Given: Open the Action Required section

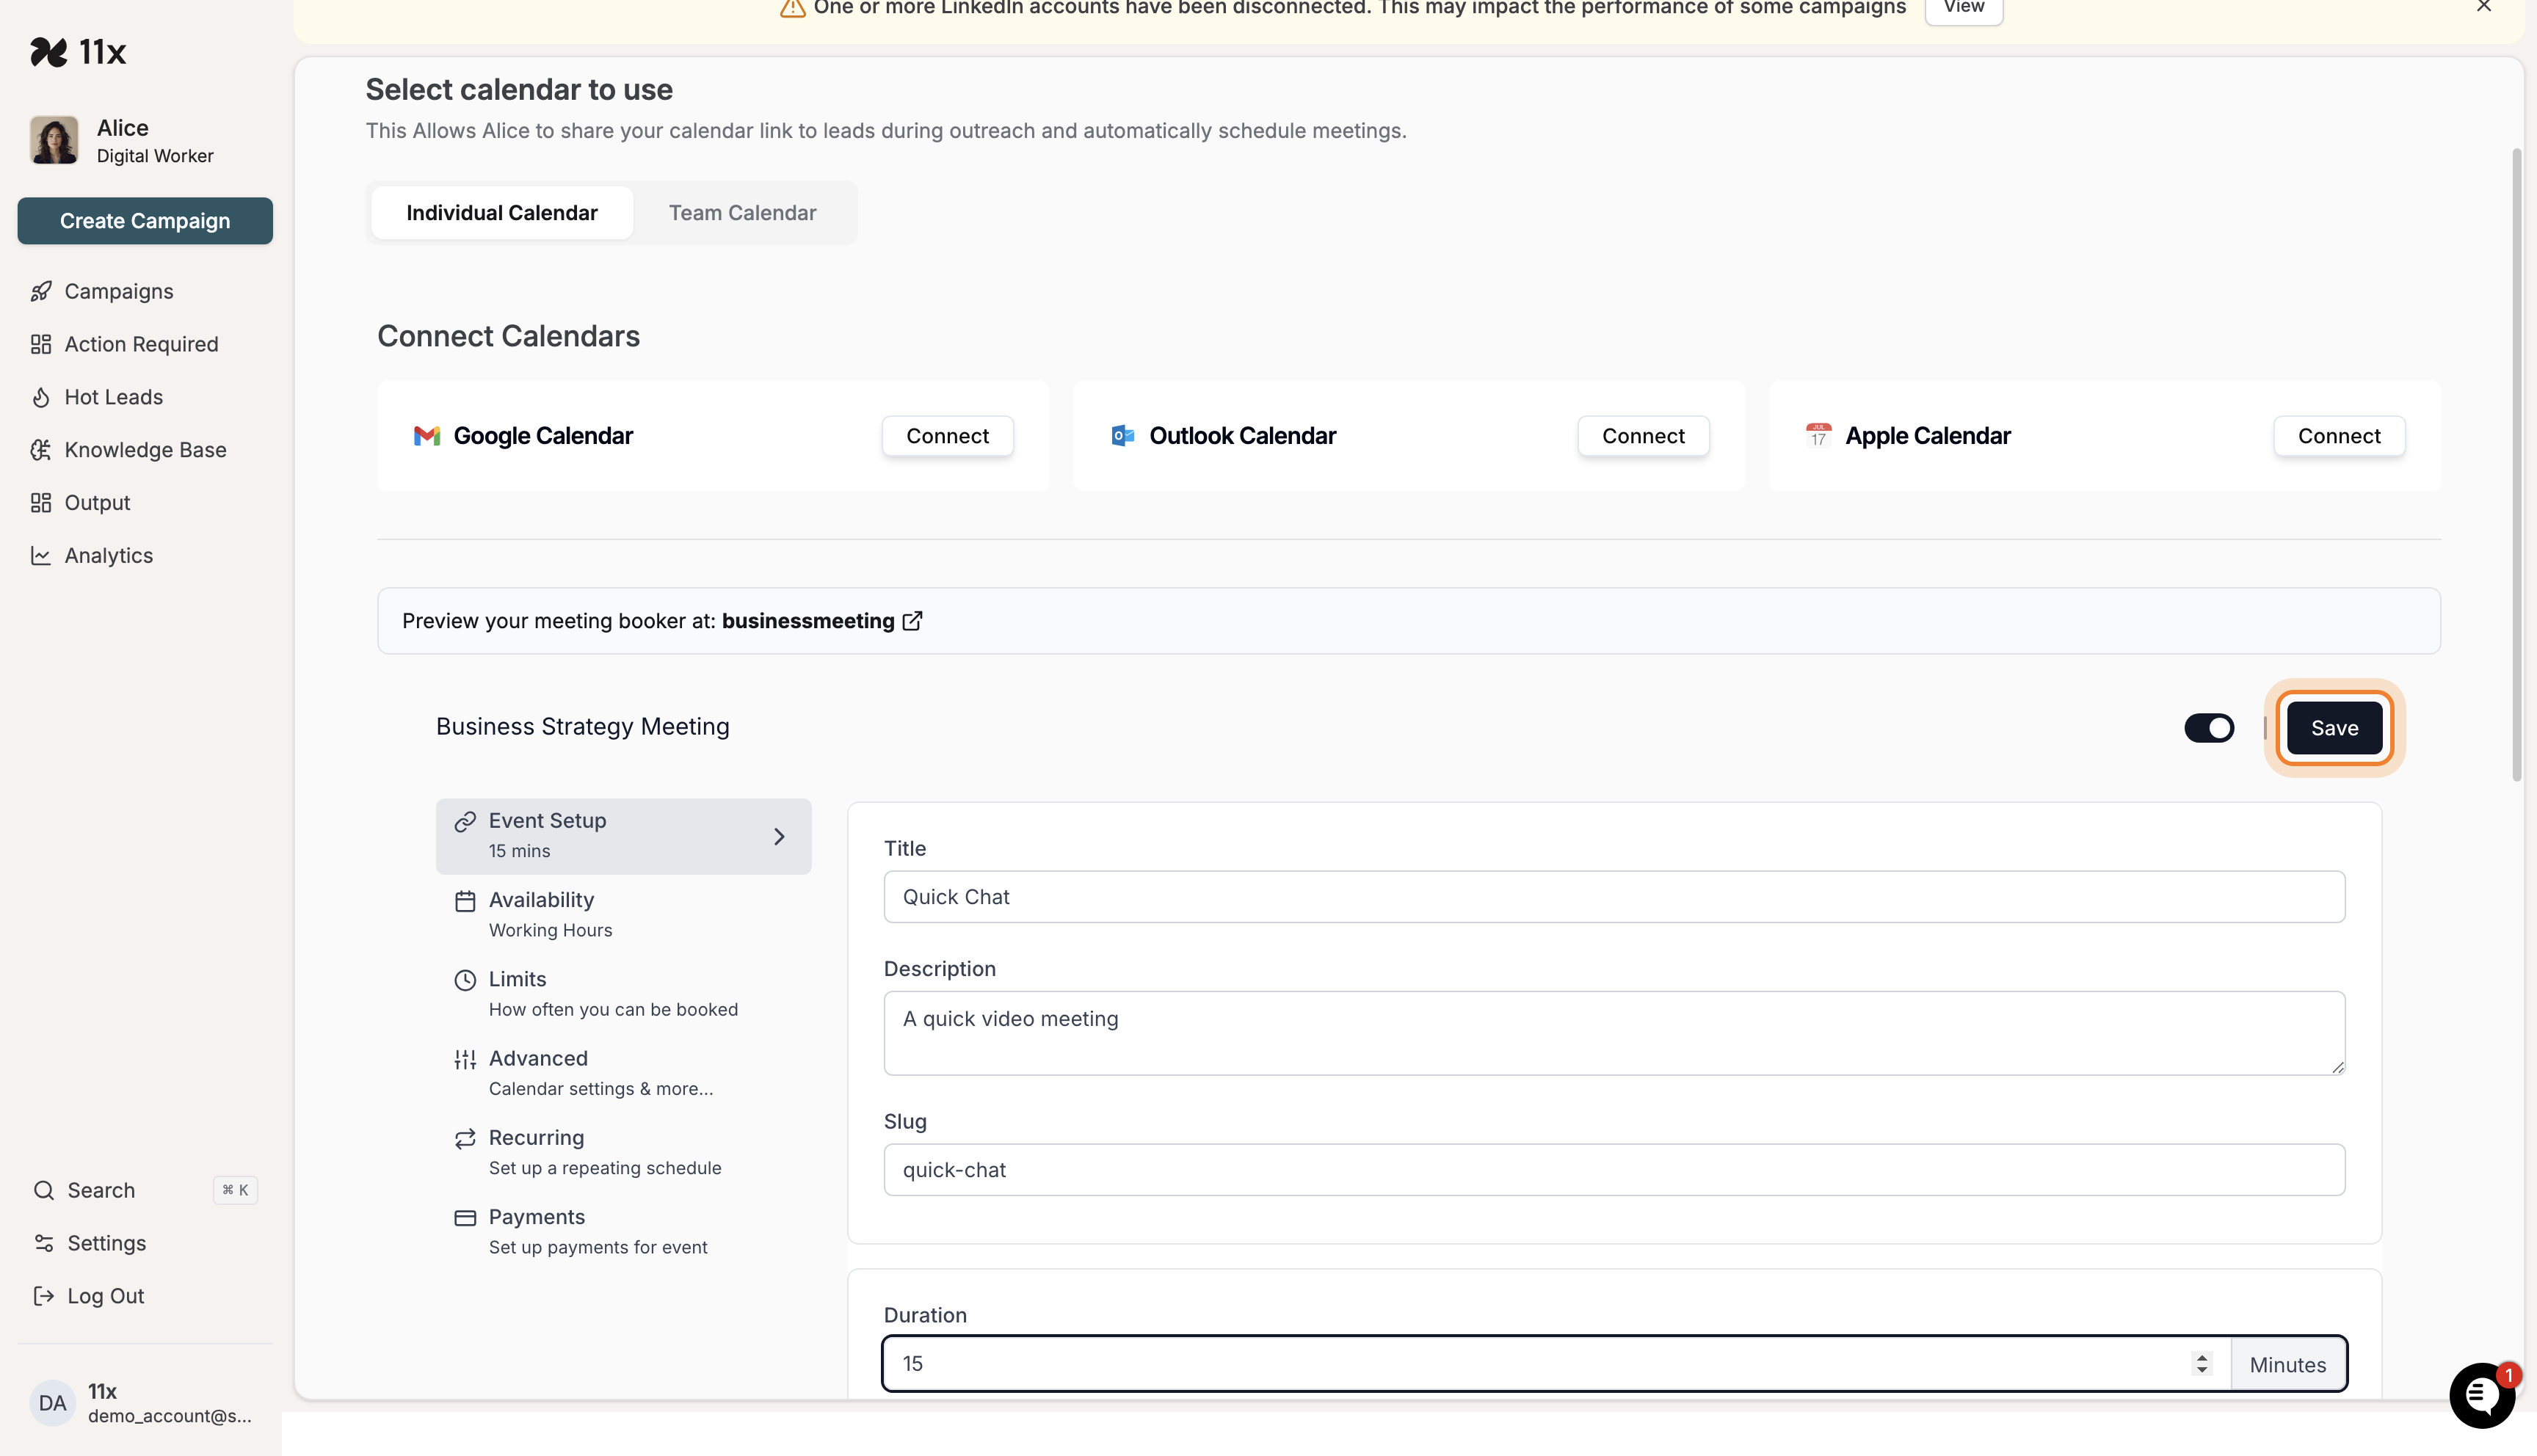Looking at the screenshot, I should tap(140, 343).
